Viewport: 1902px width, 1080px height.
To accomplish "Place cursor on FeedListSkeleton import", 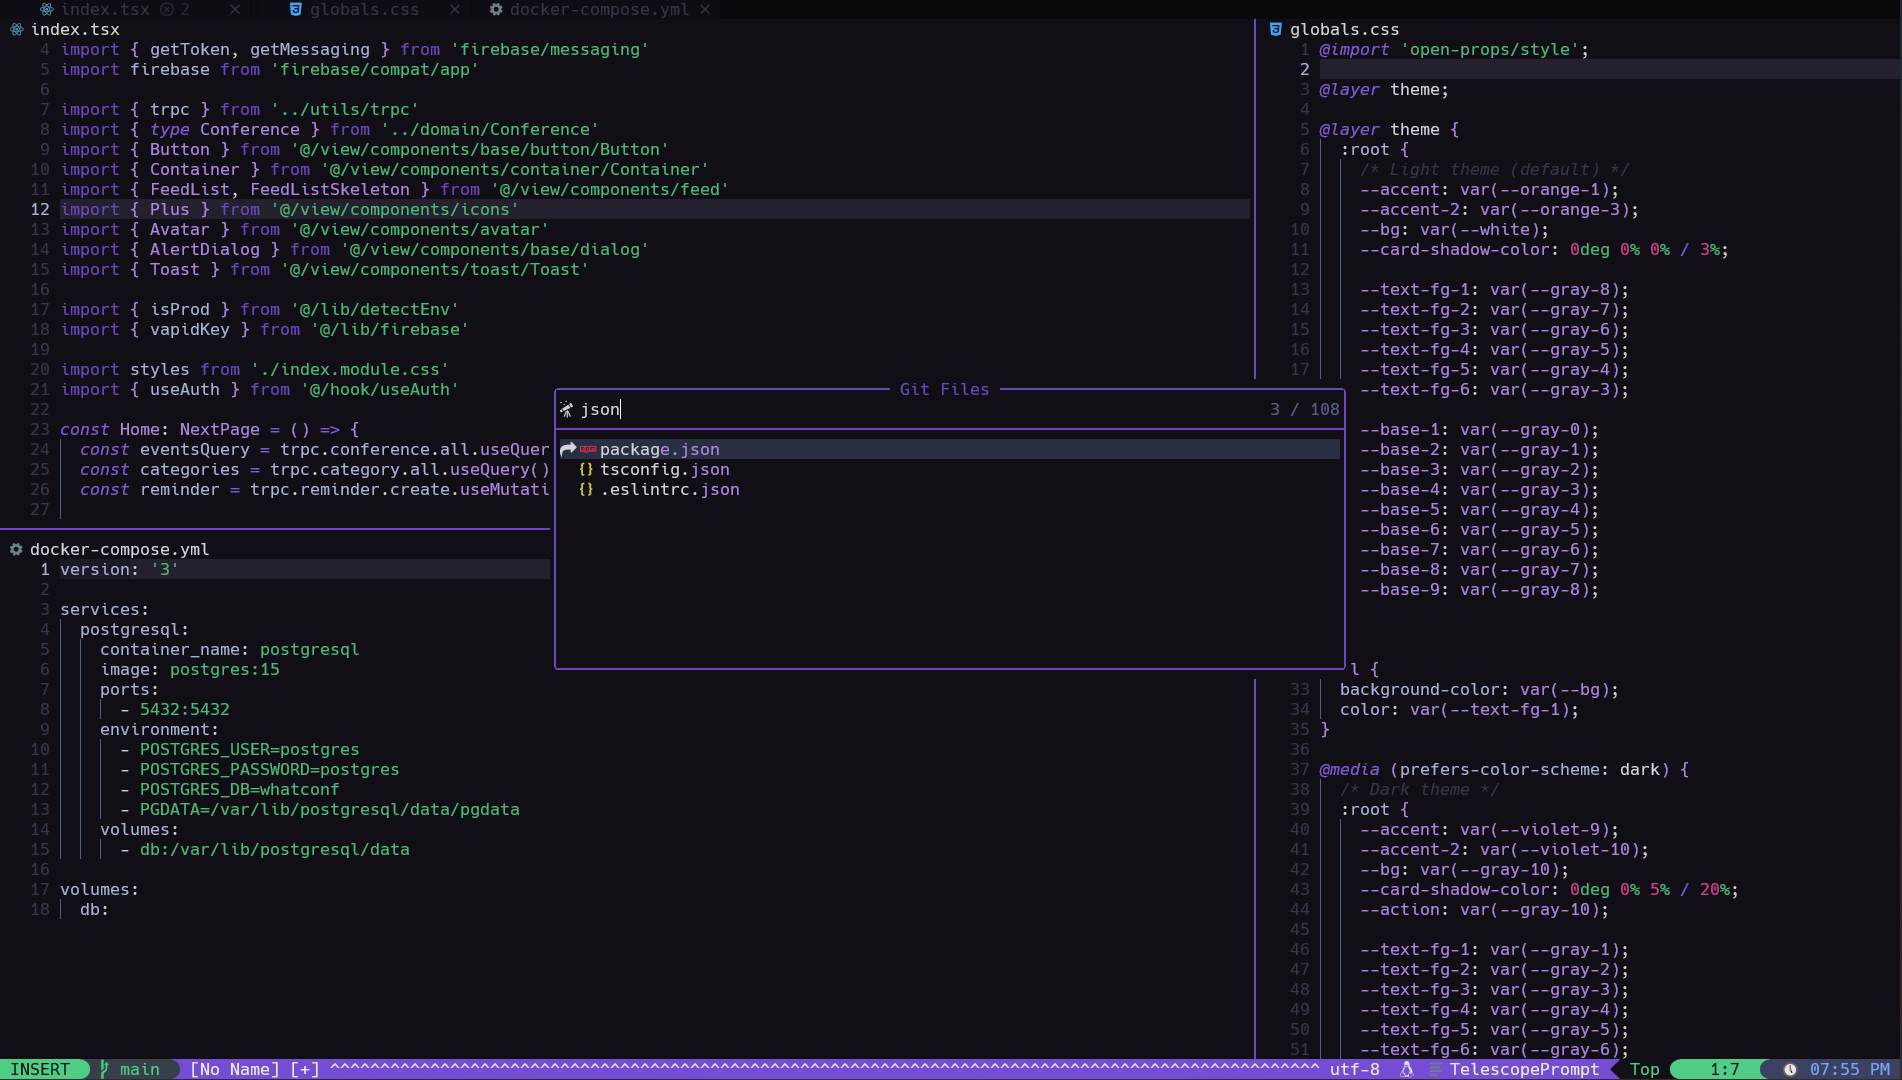I will pos(329,189).
